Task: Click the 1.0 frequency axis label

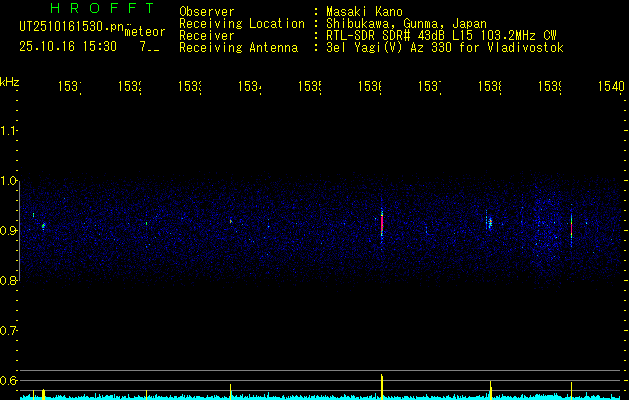Action: 9,181
